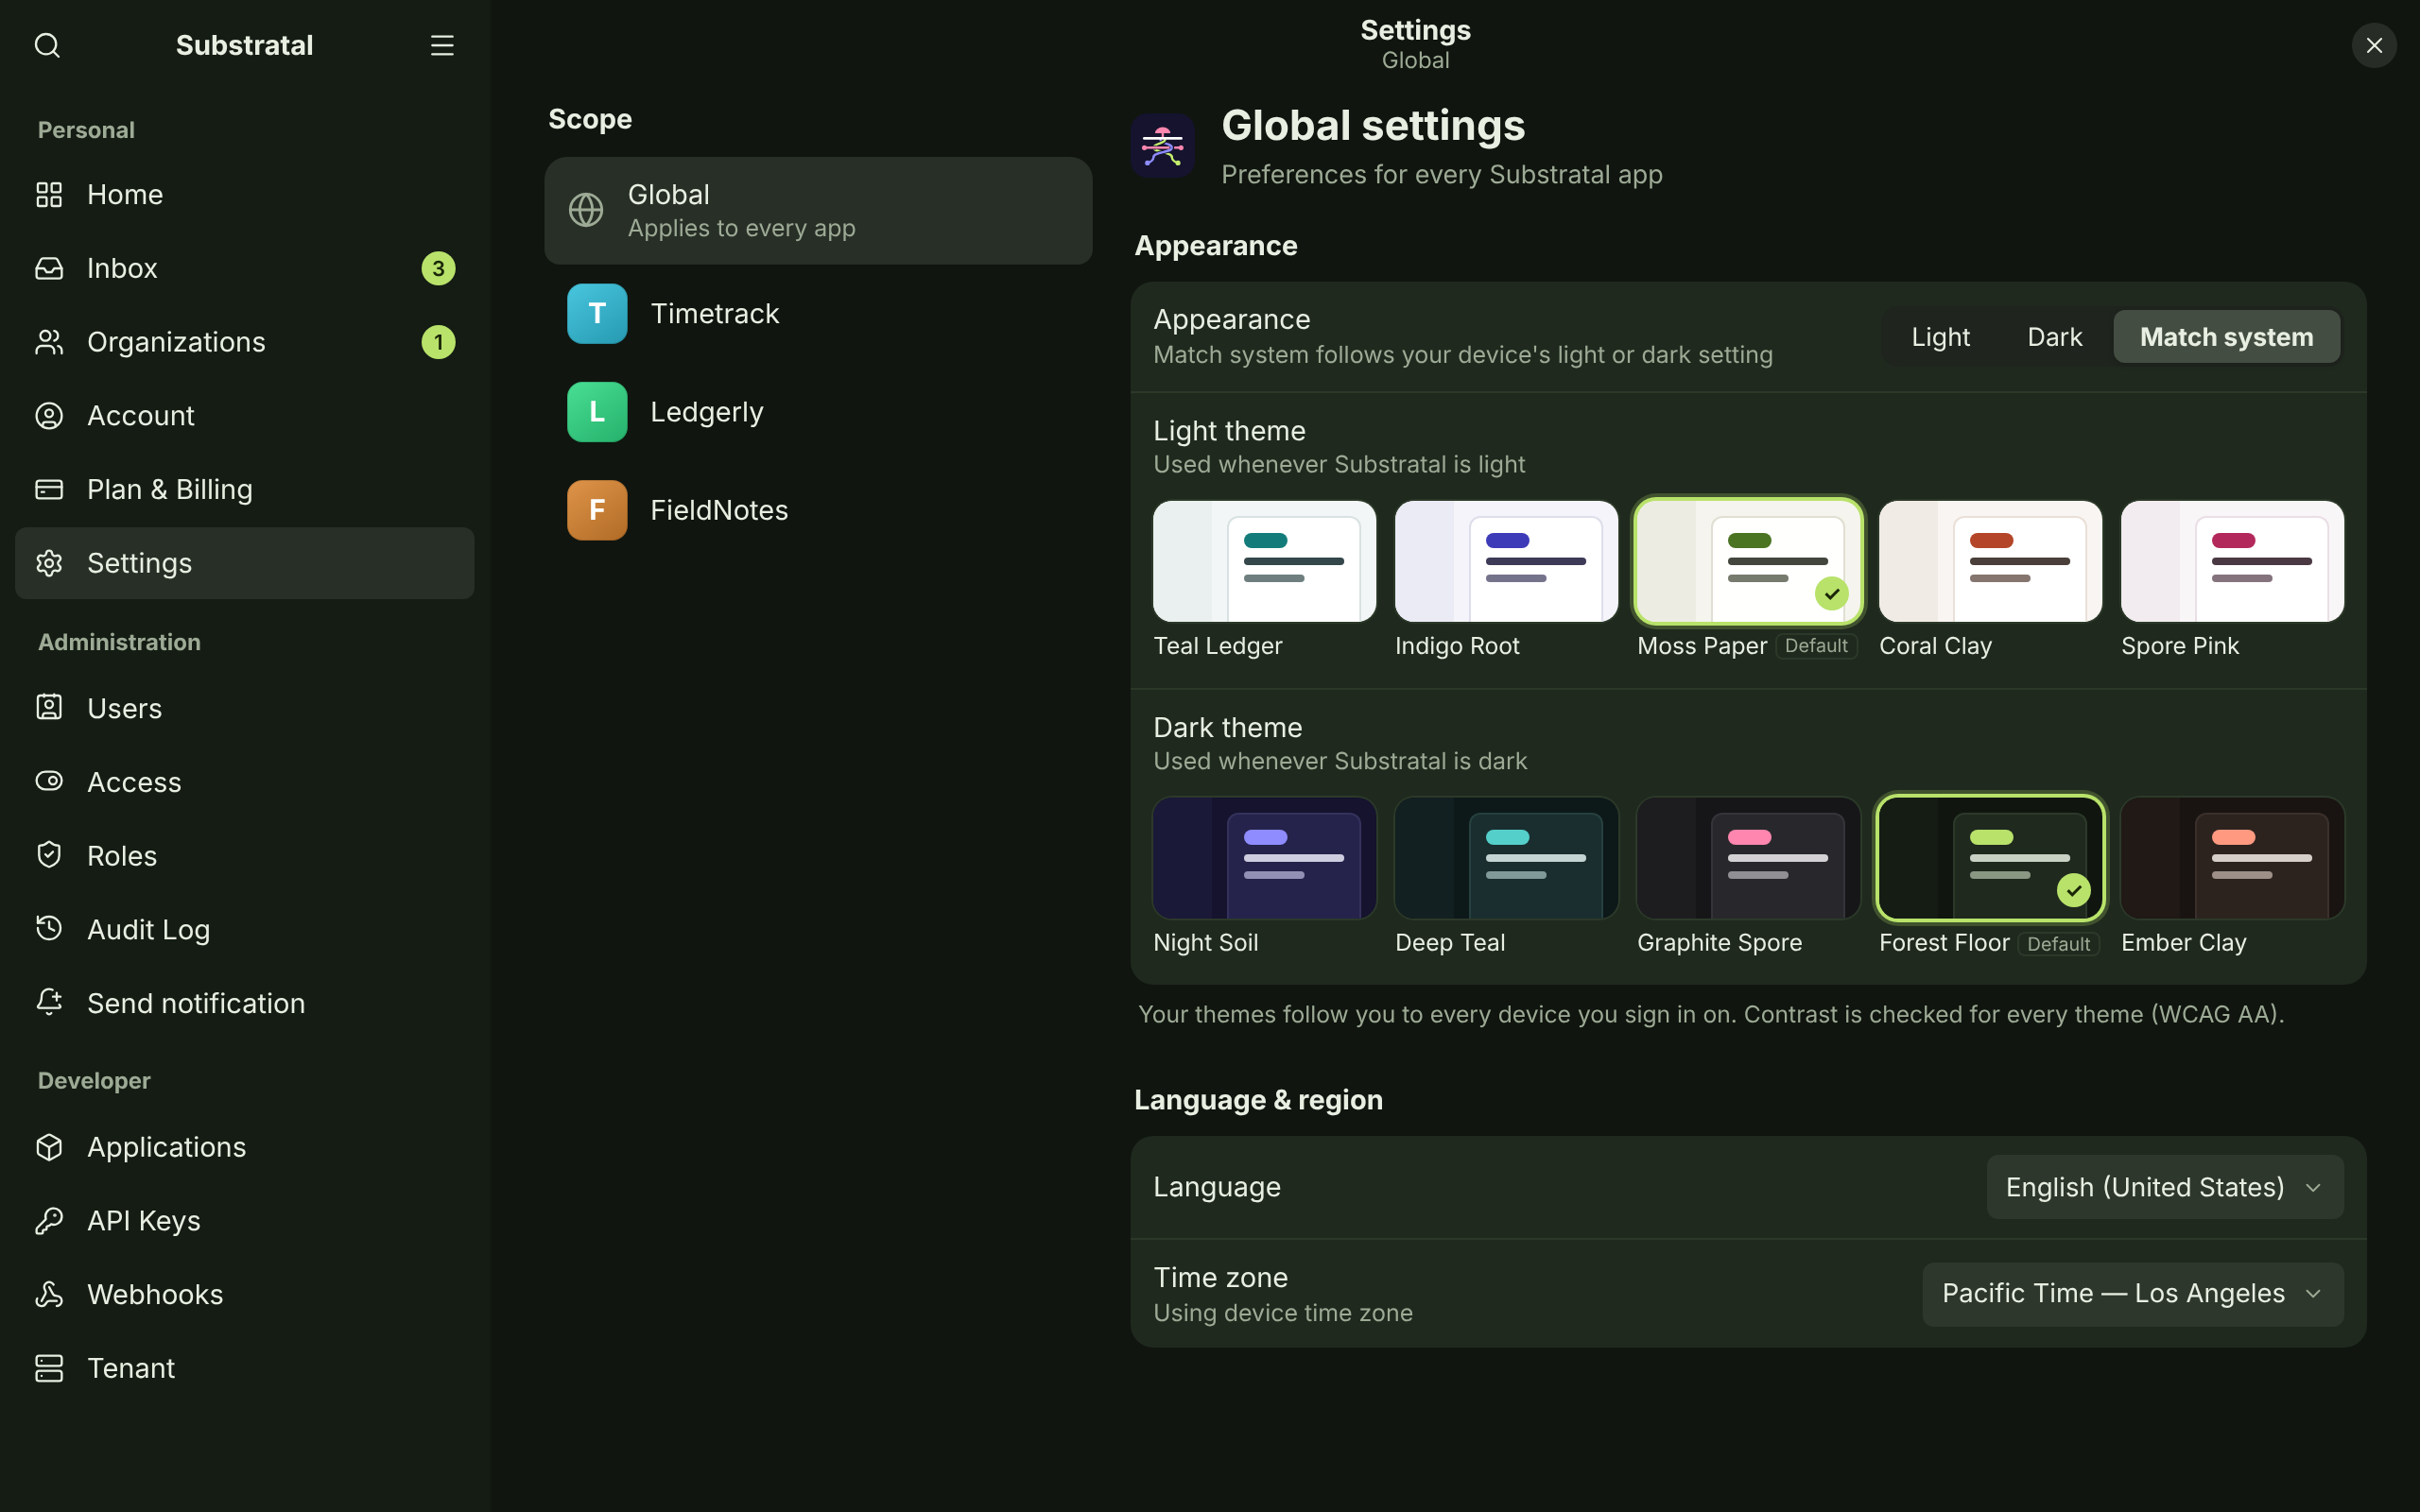Choose the Ledgerly scope
This screenshot has height=1512, width=2420.
tap(818, 412)
